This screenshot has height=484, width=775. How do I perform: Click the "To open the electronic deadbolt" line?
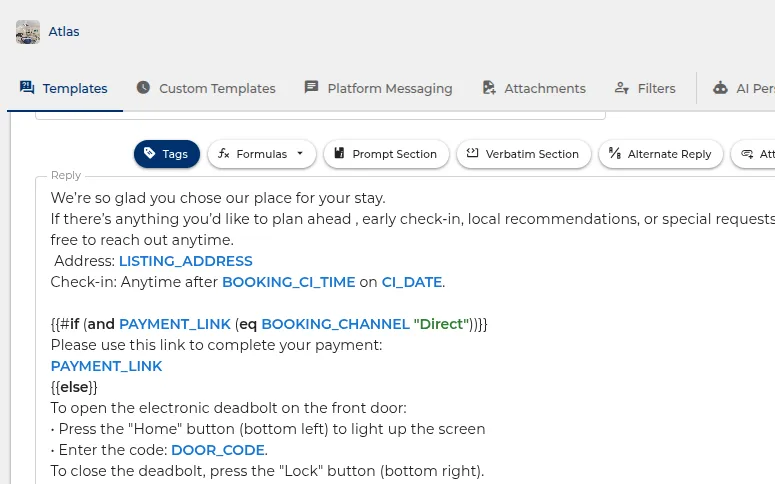[x=228, y=408]
